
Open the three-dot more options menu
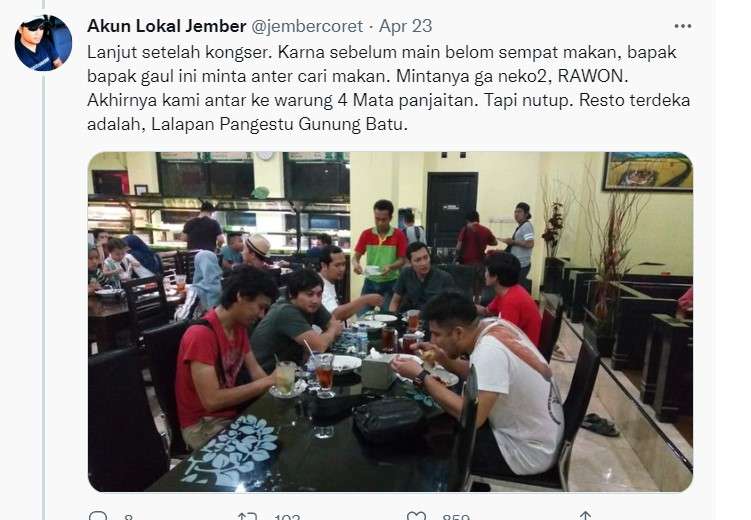pyautogui.click(x=683, y=26)
